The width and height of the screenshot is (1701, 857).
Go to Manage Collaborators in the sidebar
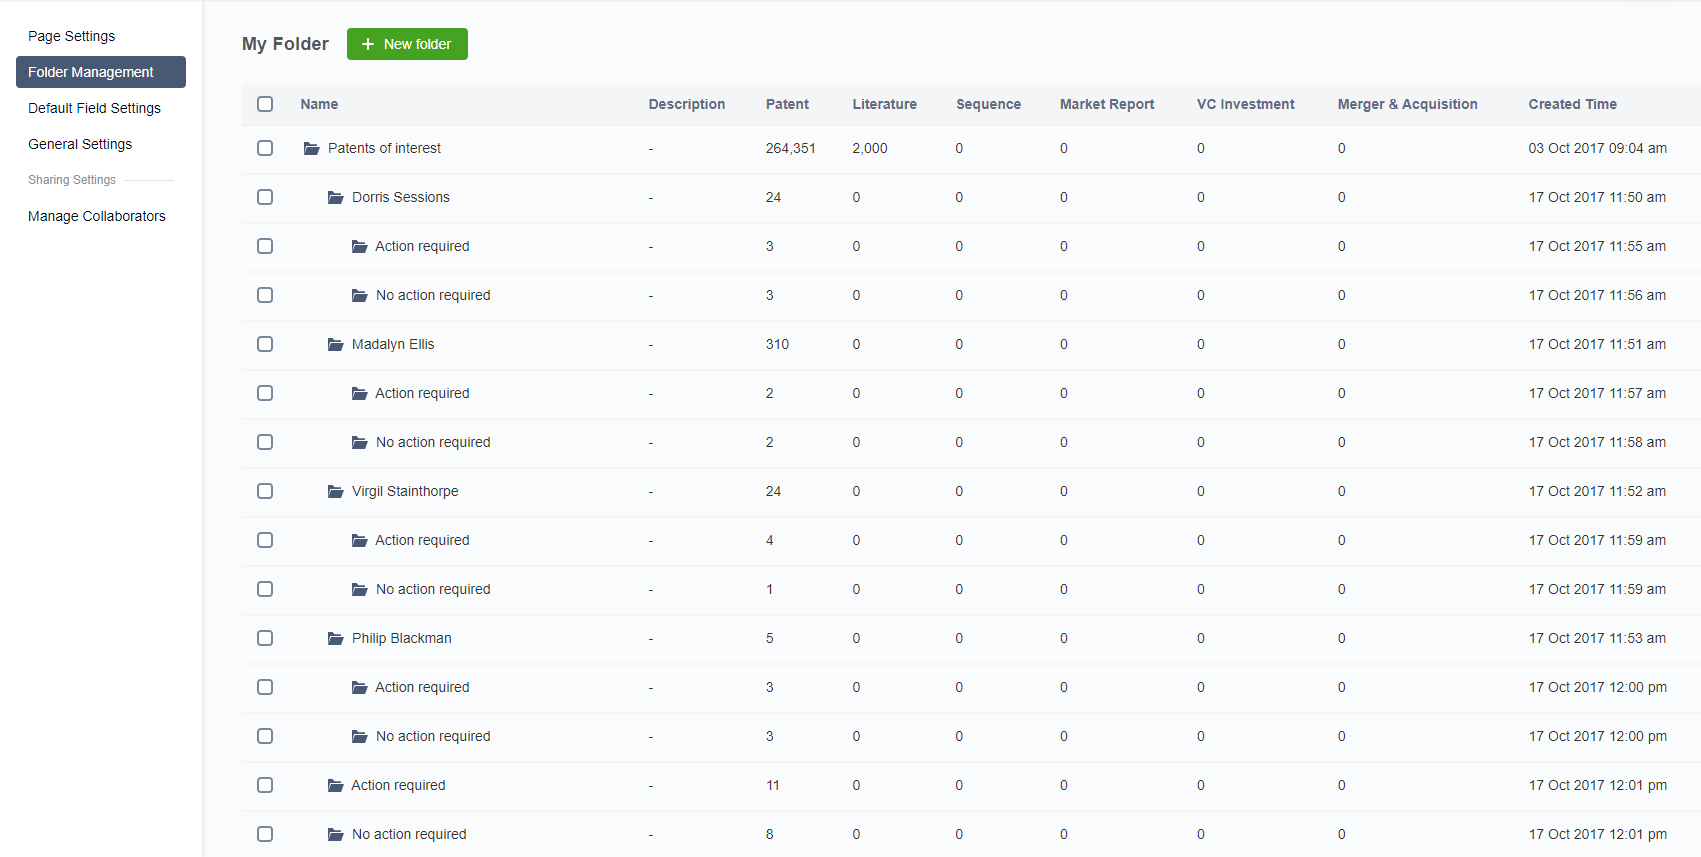97,216
